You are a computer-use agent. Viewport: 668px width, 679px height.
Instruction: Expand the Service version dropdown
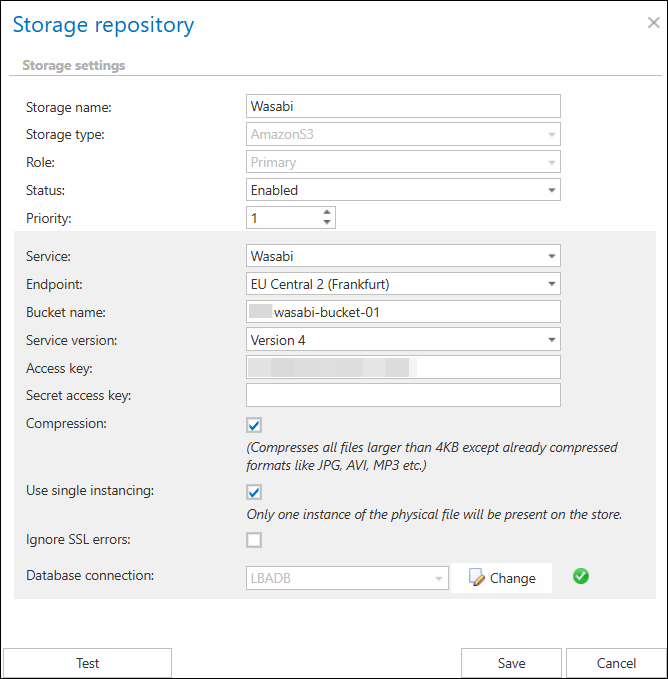pos(402,340)
